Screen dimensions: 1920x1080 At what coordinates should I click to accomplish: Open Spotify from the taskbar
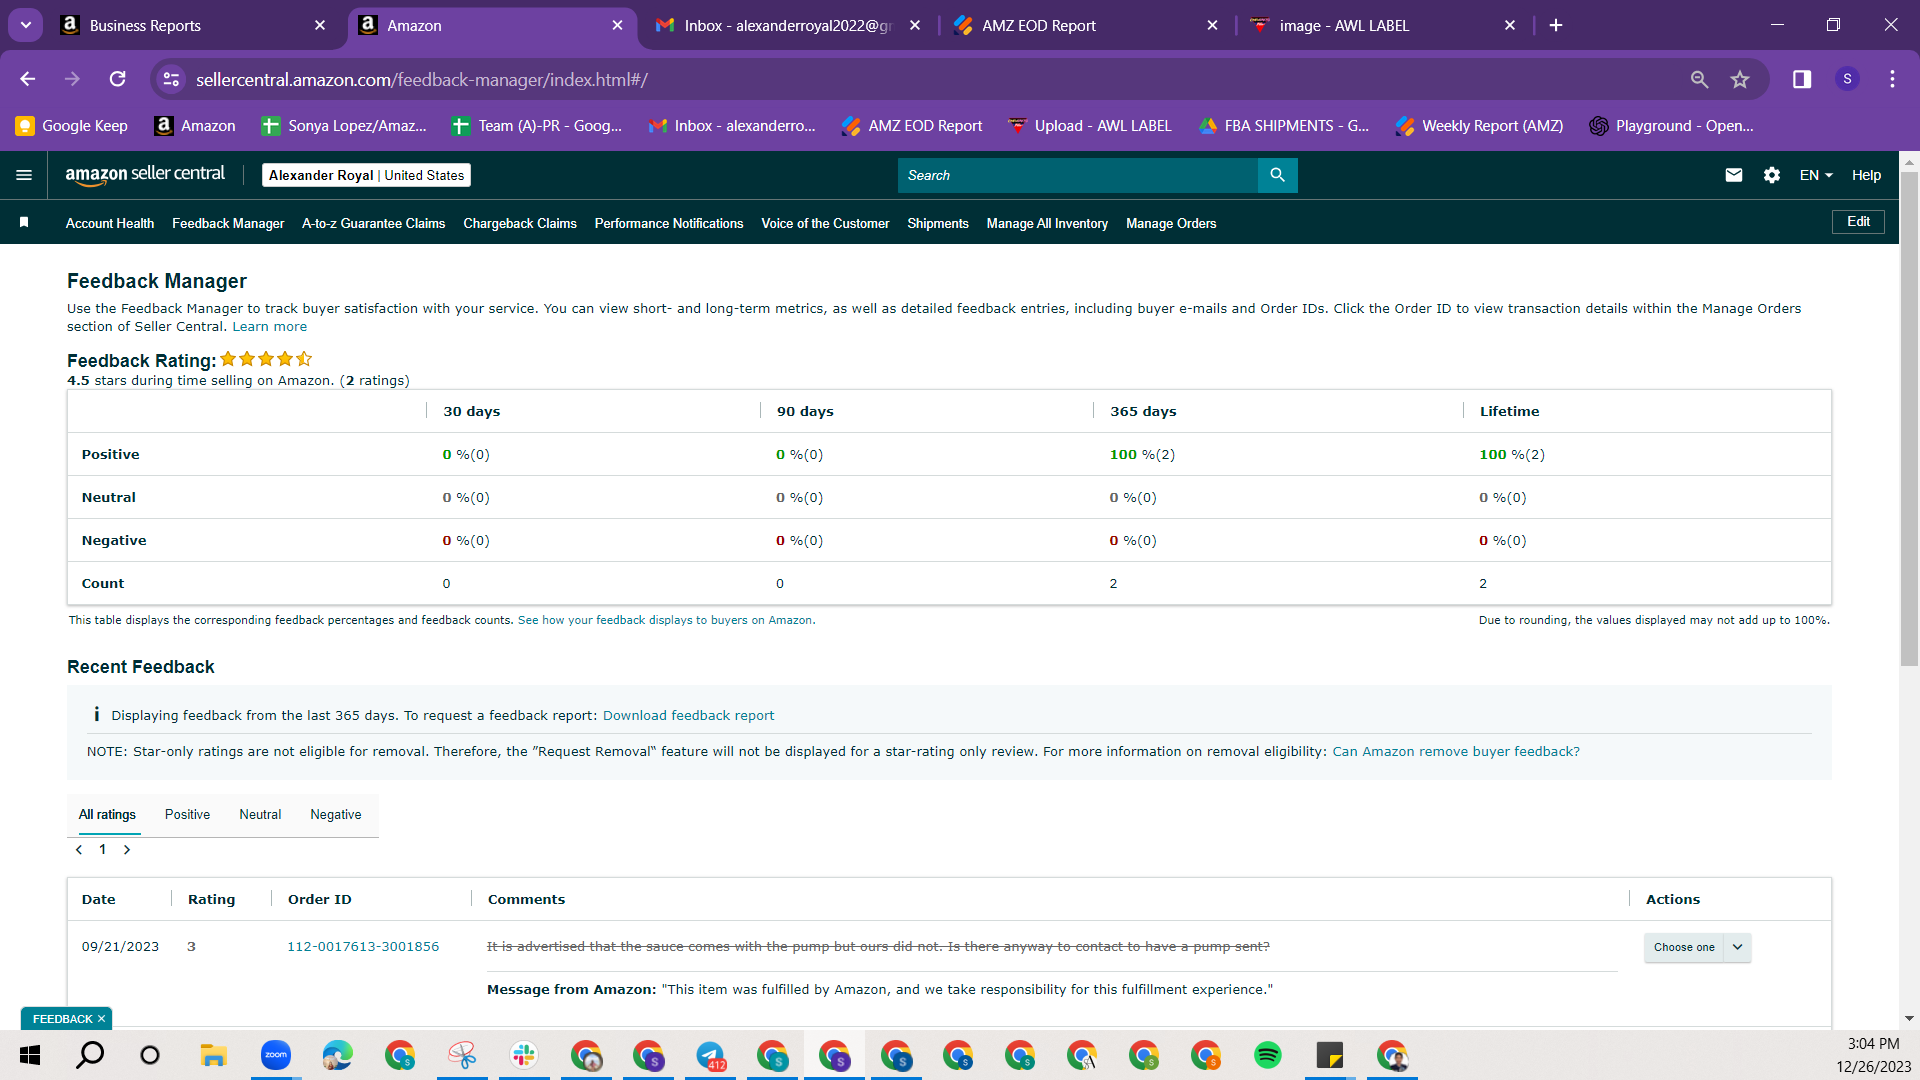coord(1268,1055)
